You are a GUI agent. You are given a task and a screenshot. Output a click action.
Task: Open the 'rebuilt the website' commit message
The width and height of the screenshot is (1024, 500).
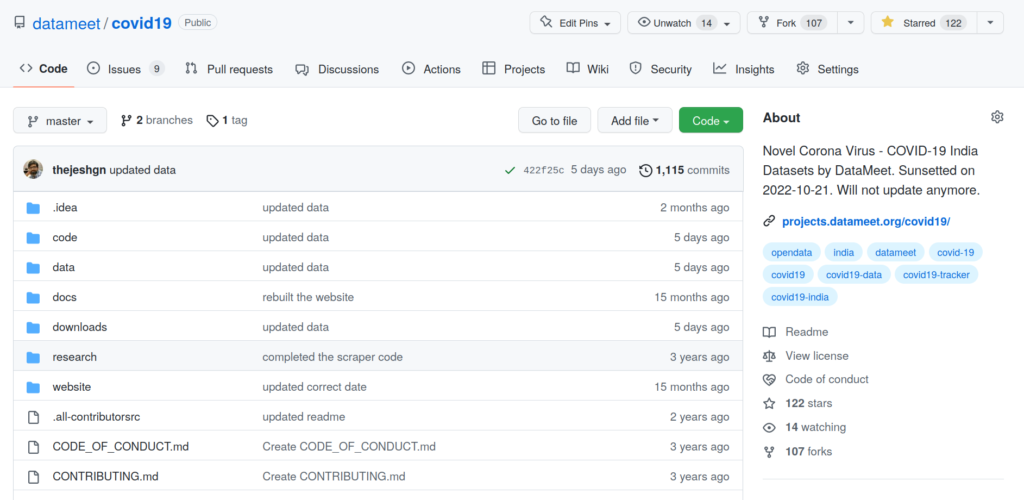click(308, 297)
